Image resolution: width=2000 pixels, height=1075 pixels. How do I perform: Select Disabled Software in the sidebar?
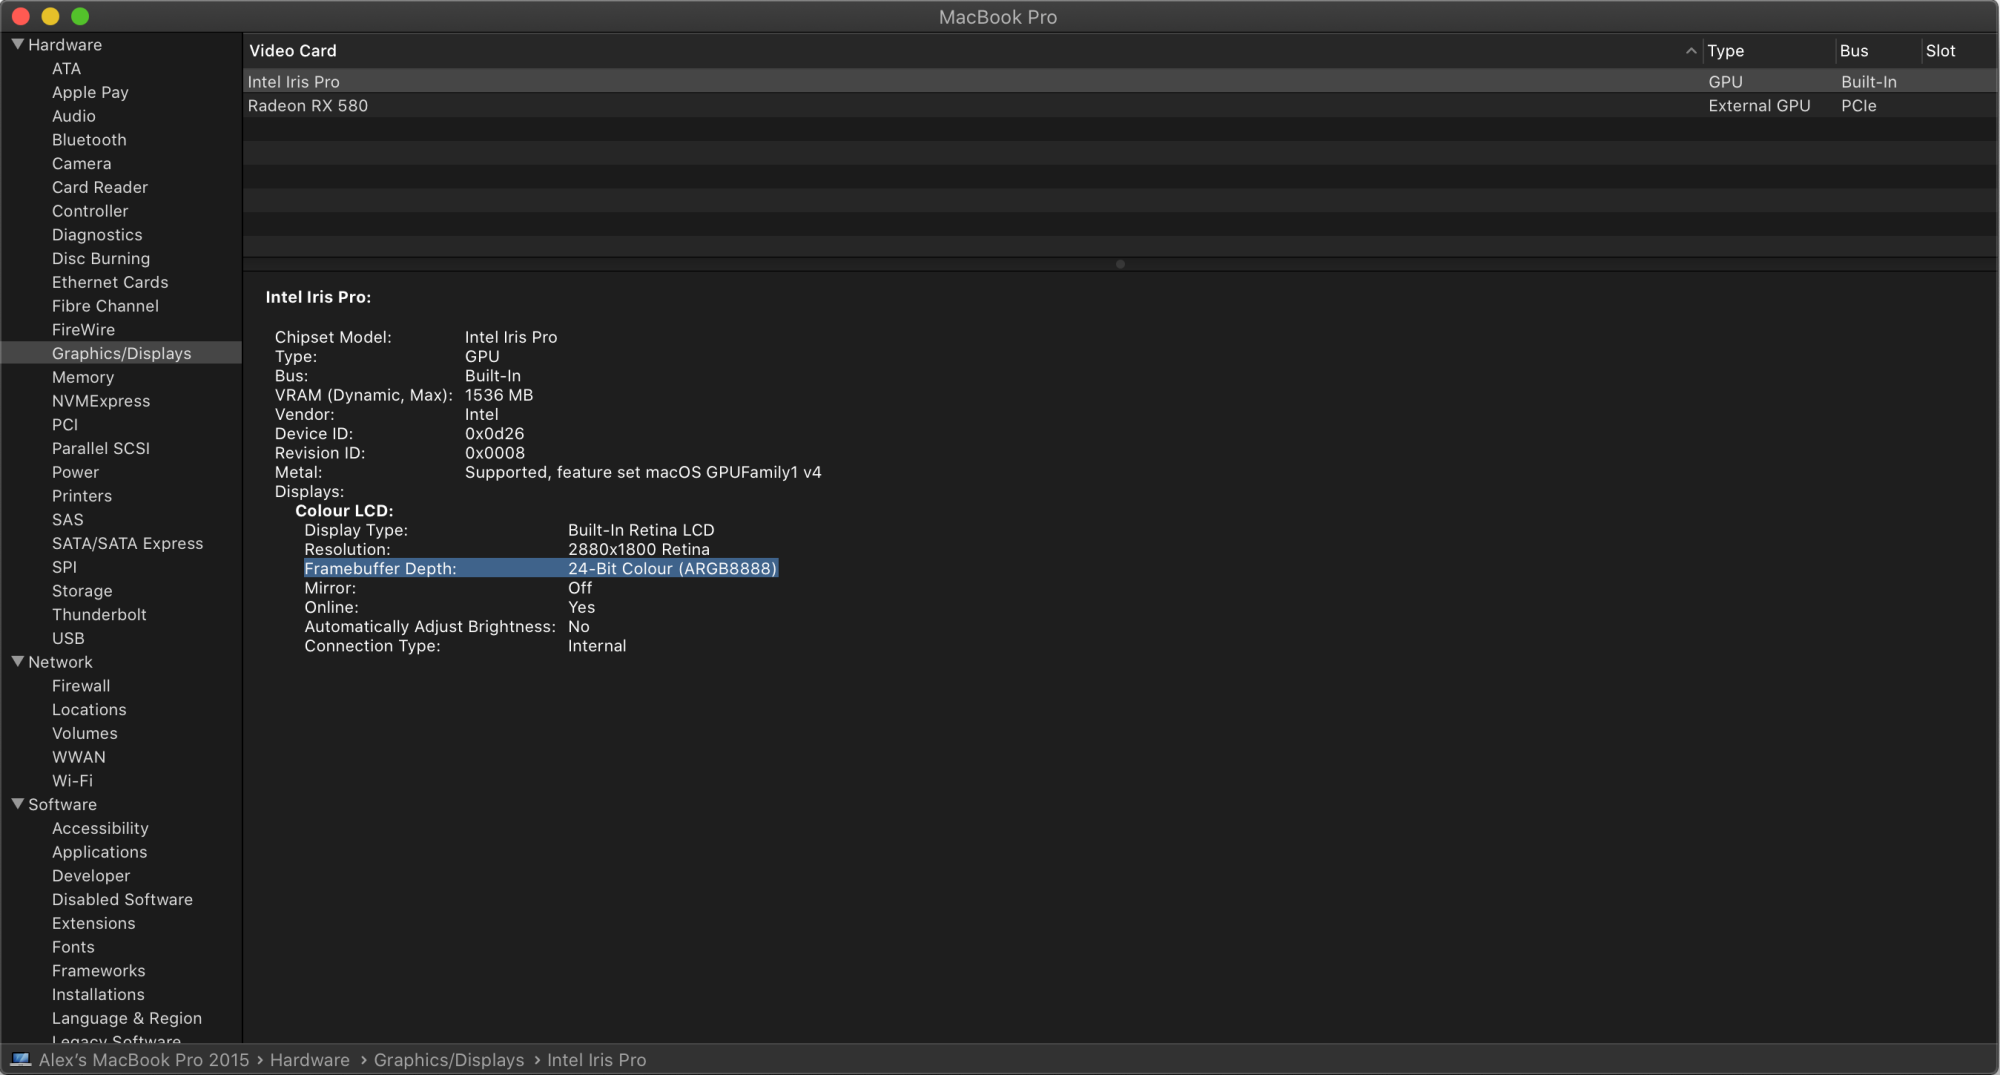point(122,900)
